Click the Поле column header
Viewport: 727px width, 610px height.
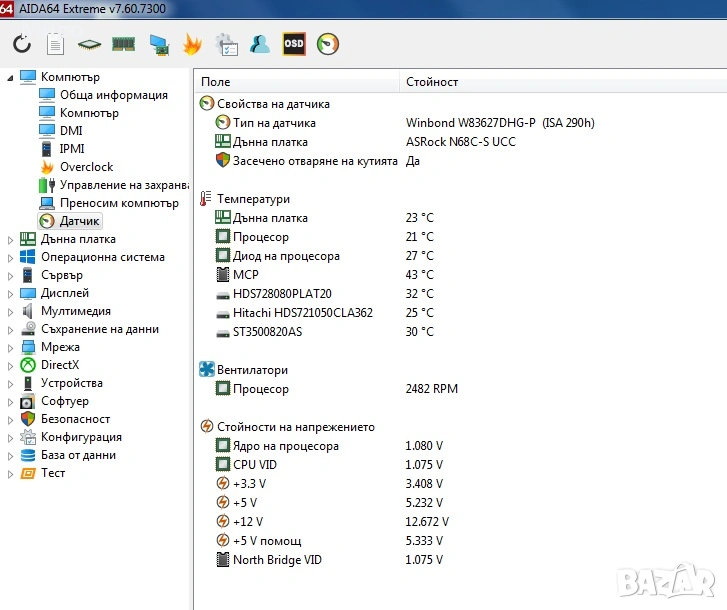coord(216,81)
